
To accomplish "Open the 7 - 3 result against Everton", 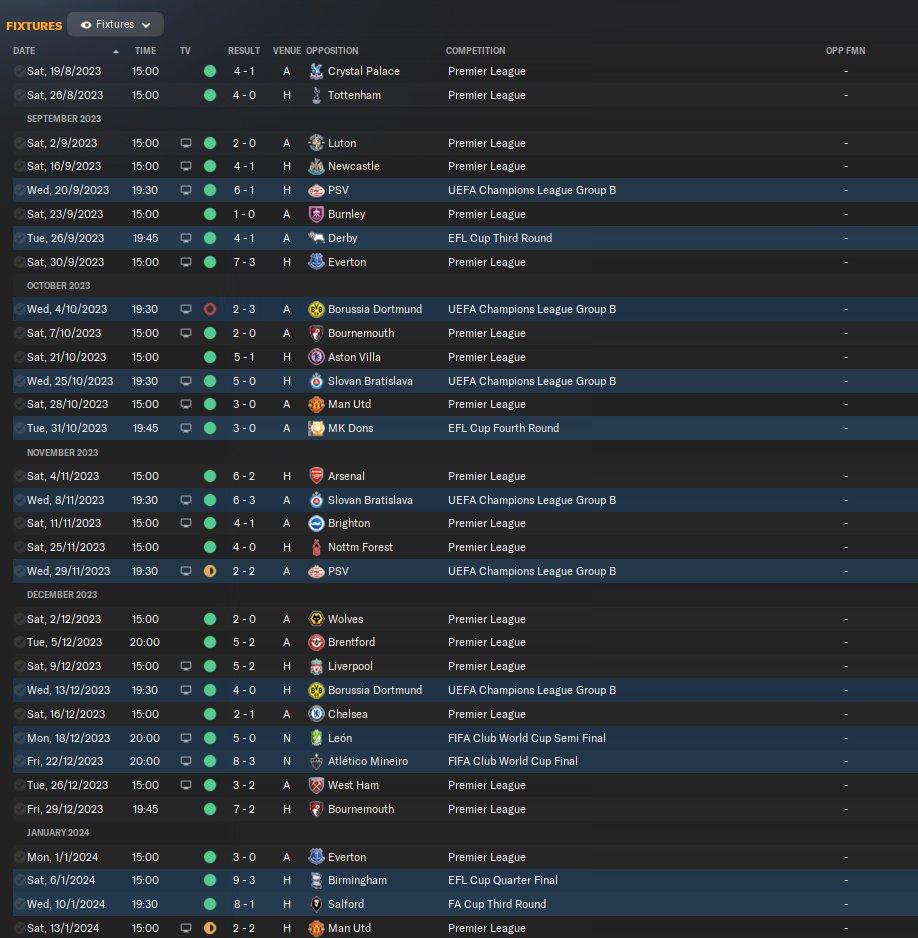I will coord(244,262).
